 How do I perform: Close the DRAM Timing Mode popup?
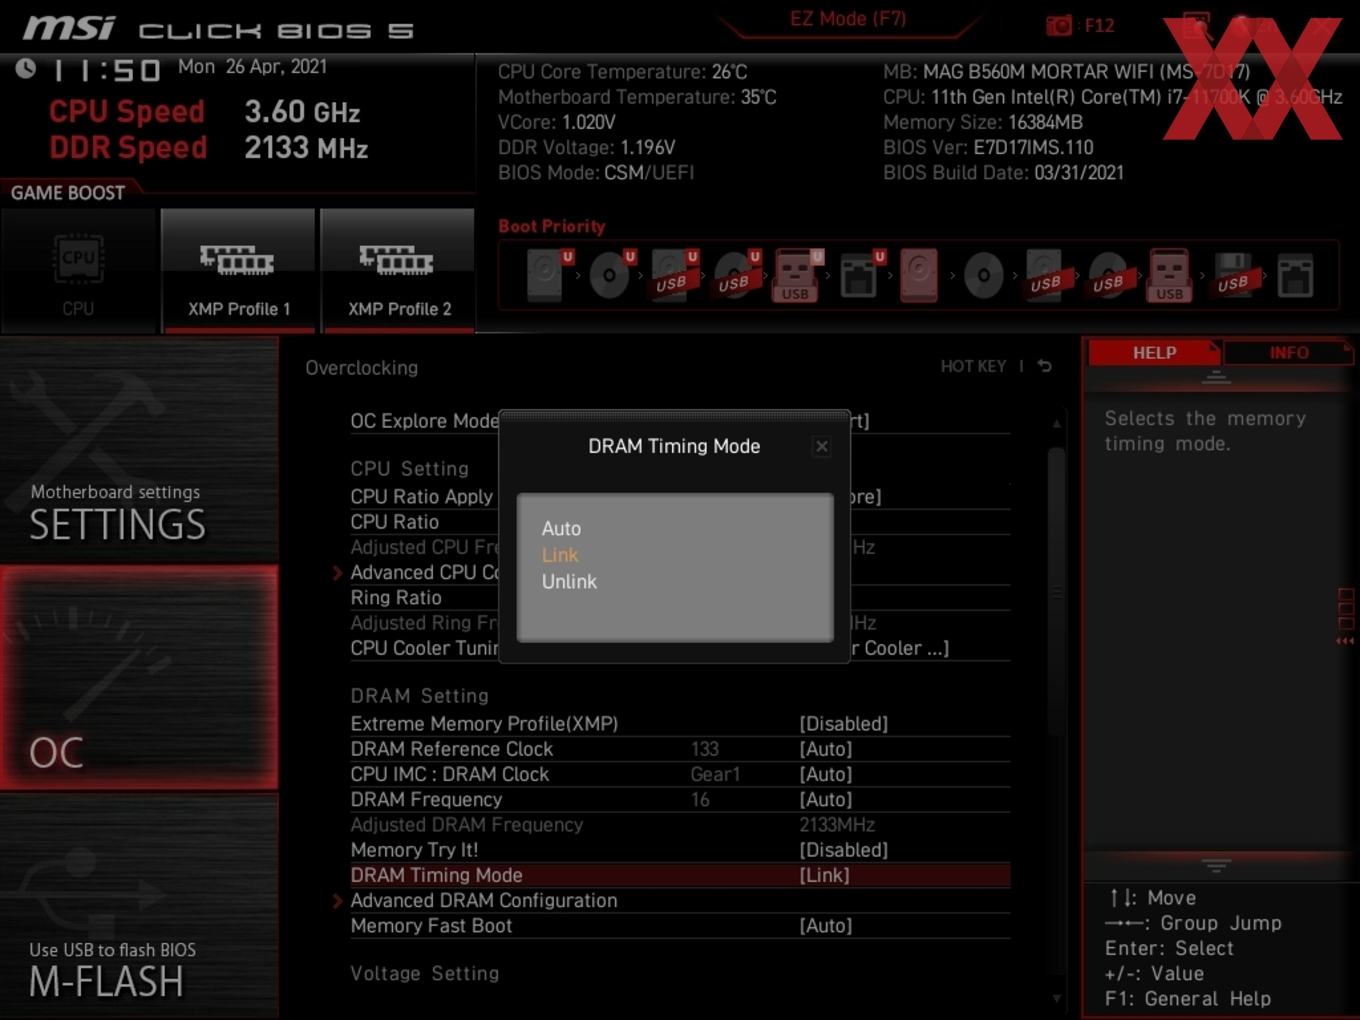point(821,446)
